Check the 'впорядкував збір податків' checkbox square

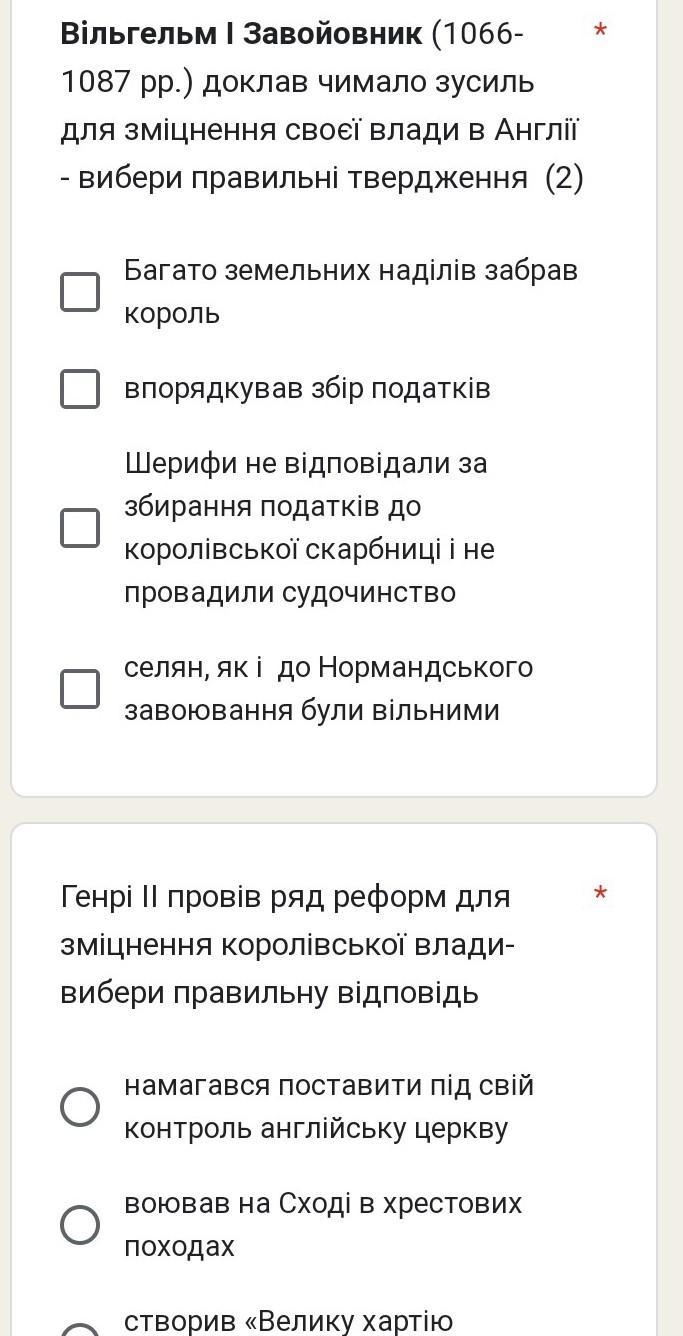(x=80, y=389)
